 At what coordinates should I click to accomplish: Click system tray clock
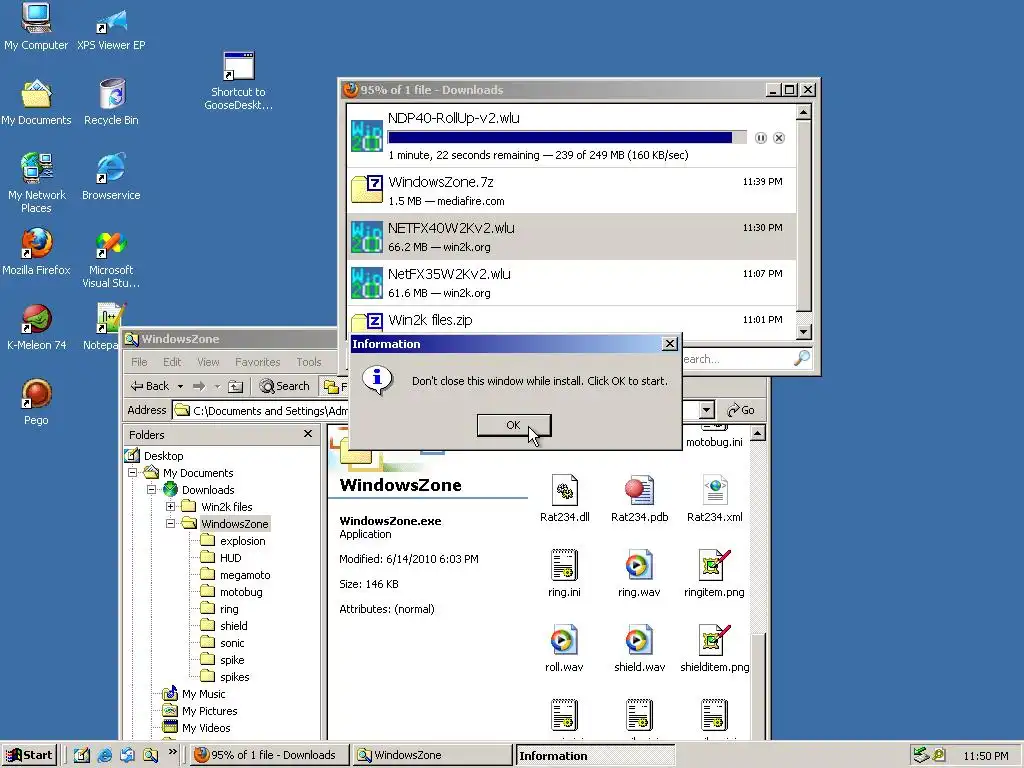(986, 756)
